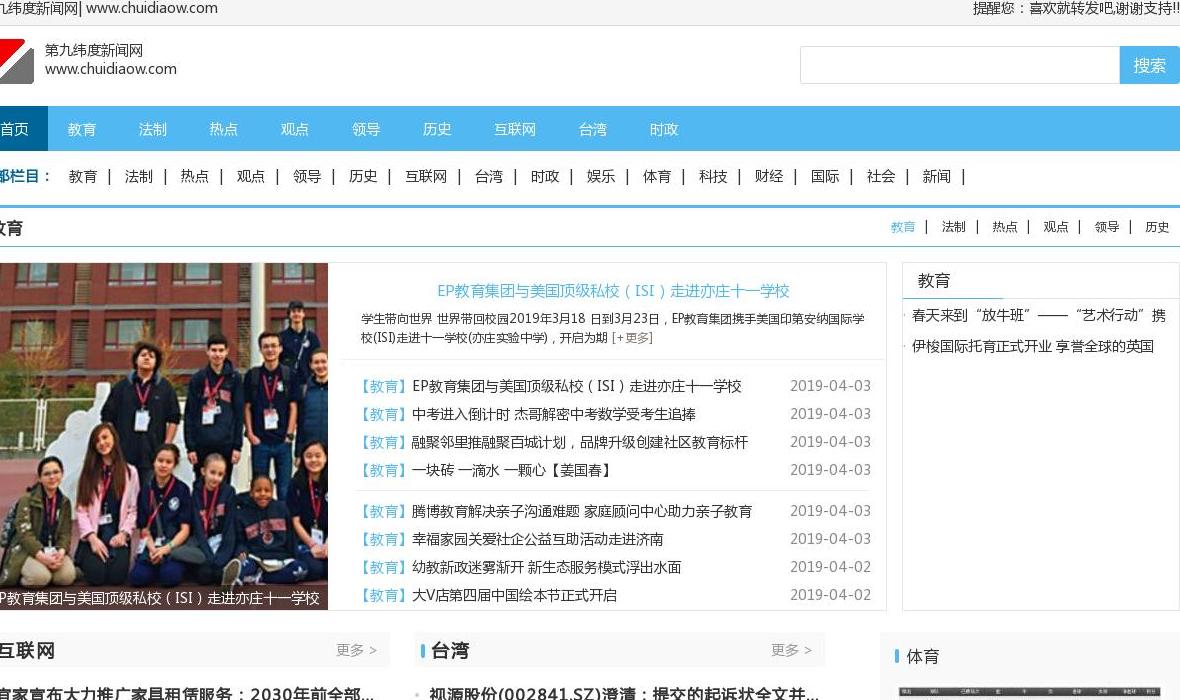Open article 官家宣布大力推广家具租赁服务
The width and height of the screenshot is (1180, 700).
click(x=187, y=693)
